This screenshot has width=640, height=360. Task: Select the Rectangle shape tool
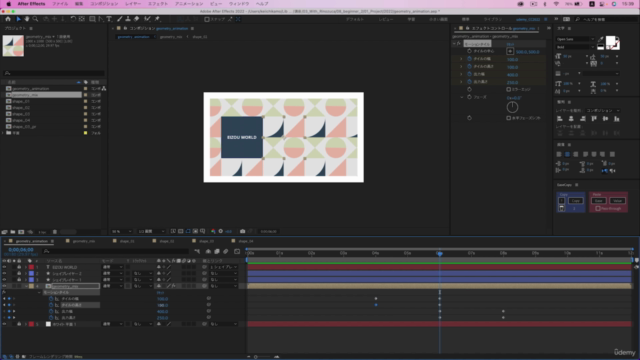[x=92, y=19]
